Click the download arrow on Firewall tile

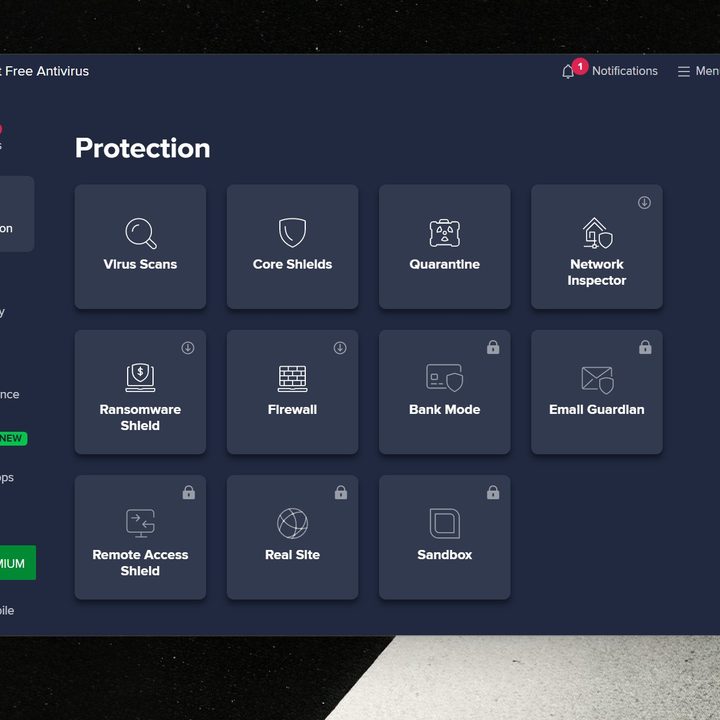coord(340,348)
